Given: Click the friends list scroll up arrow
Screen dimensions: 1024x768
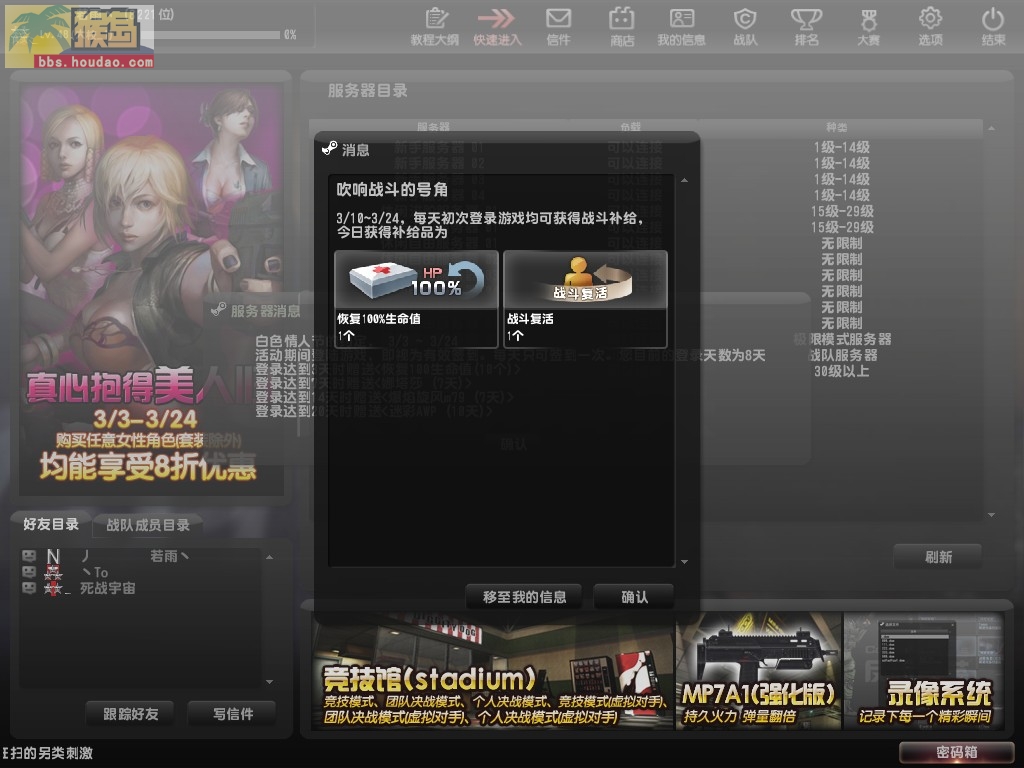Looking at the screenshot, I should pos(270,557).
